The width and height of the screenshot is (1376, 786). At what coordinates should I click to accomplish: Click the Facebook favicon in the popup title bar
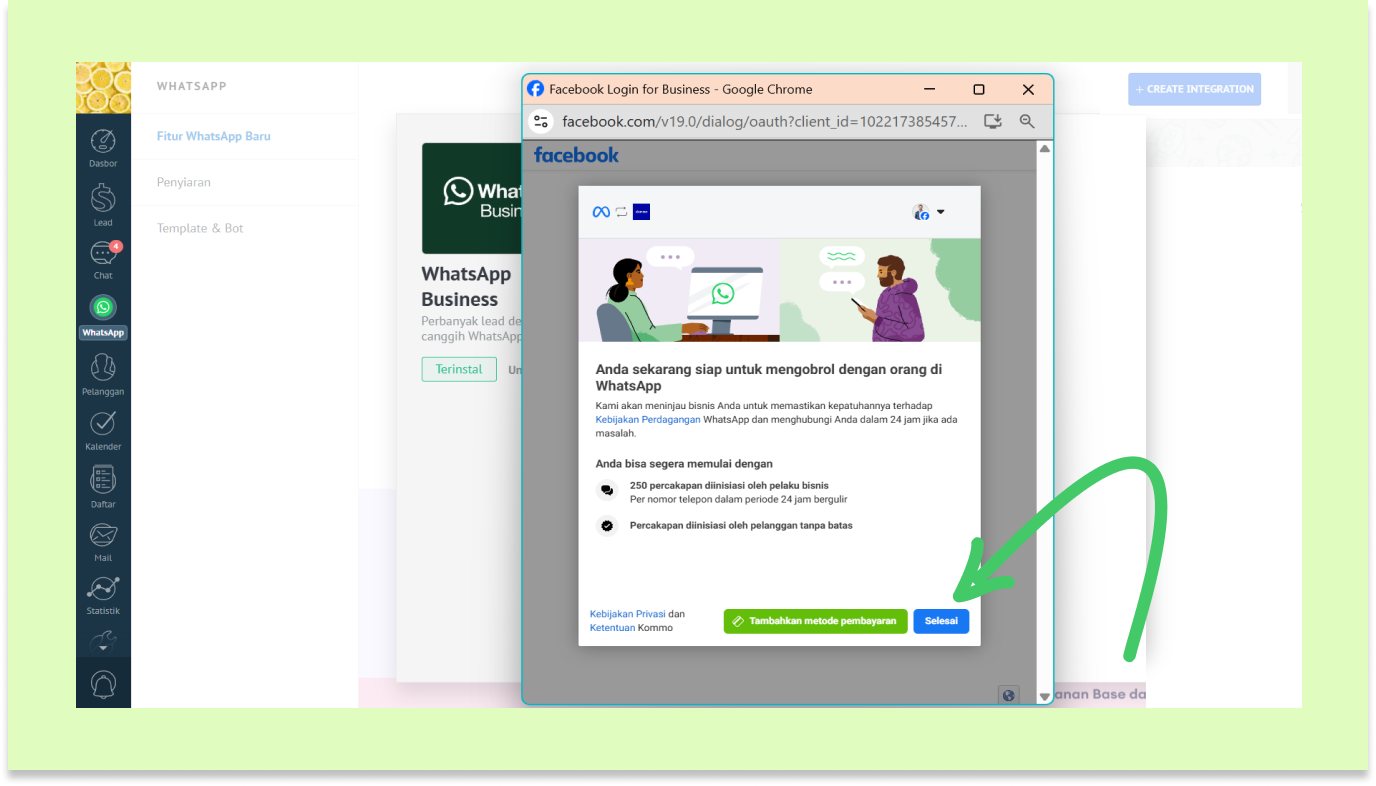536,89
